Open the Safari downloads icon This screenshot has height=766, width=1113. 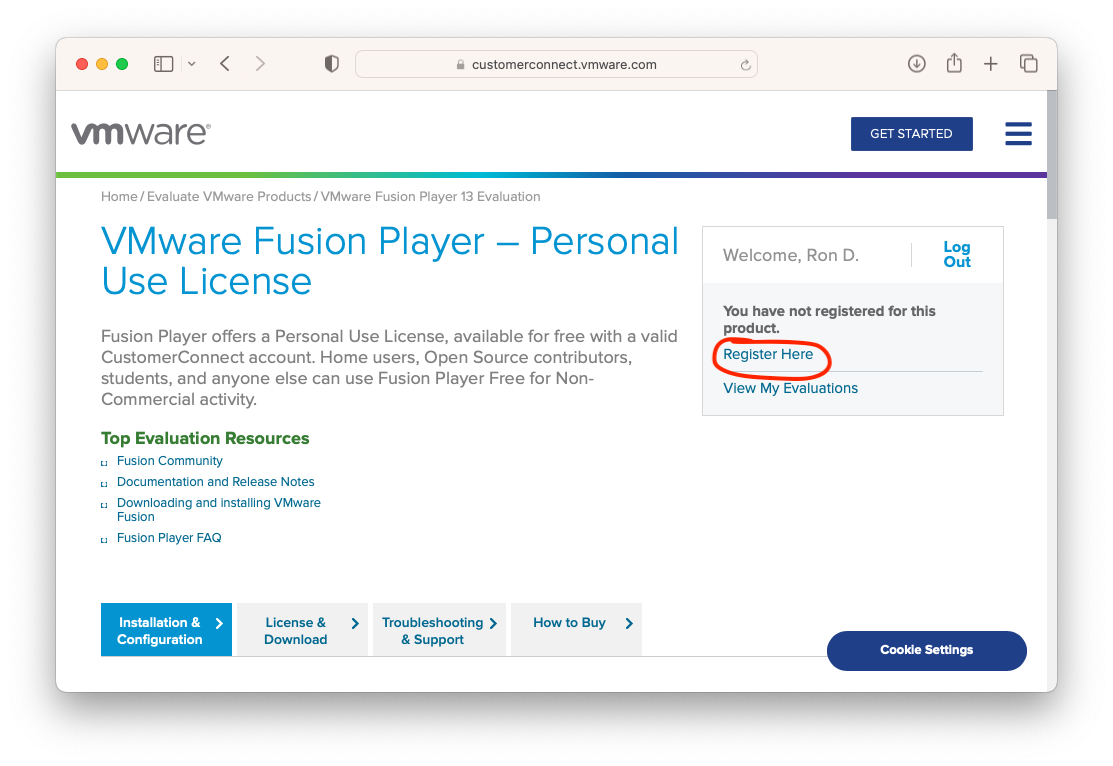coord(916,64)
